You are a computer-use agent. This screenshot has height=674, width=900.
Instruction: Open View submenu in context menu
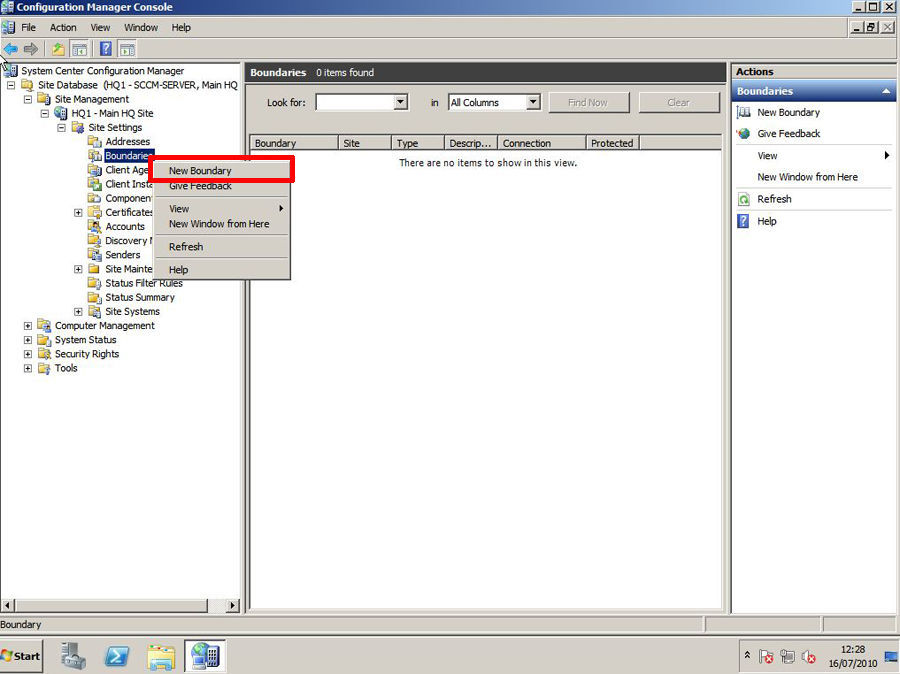[221, 208]
